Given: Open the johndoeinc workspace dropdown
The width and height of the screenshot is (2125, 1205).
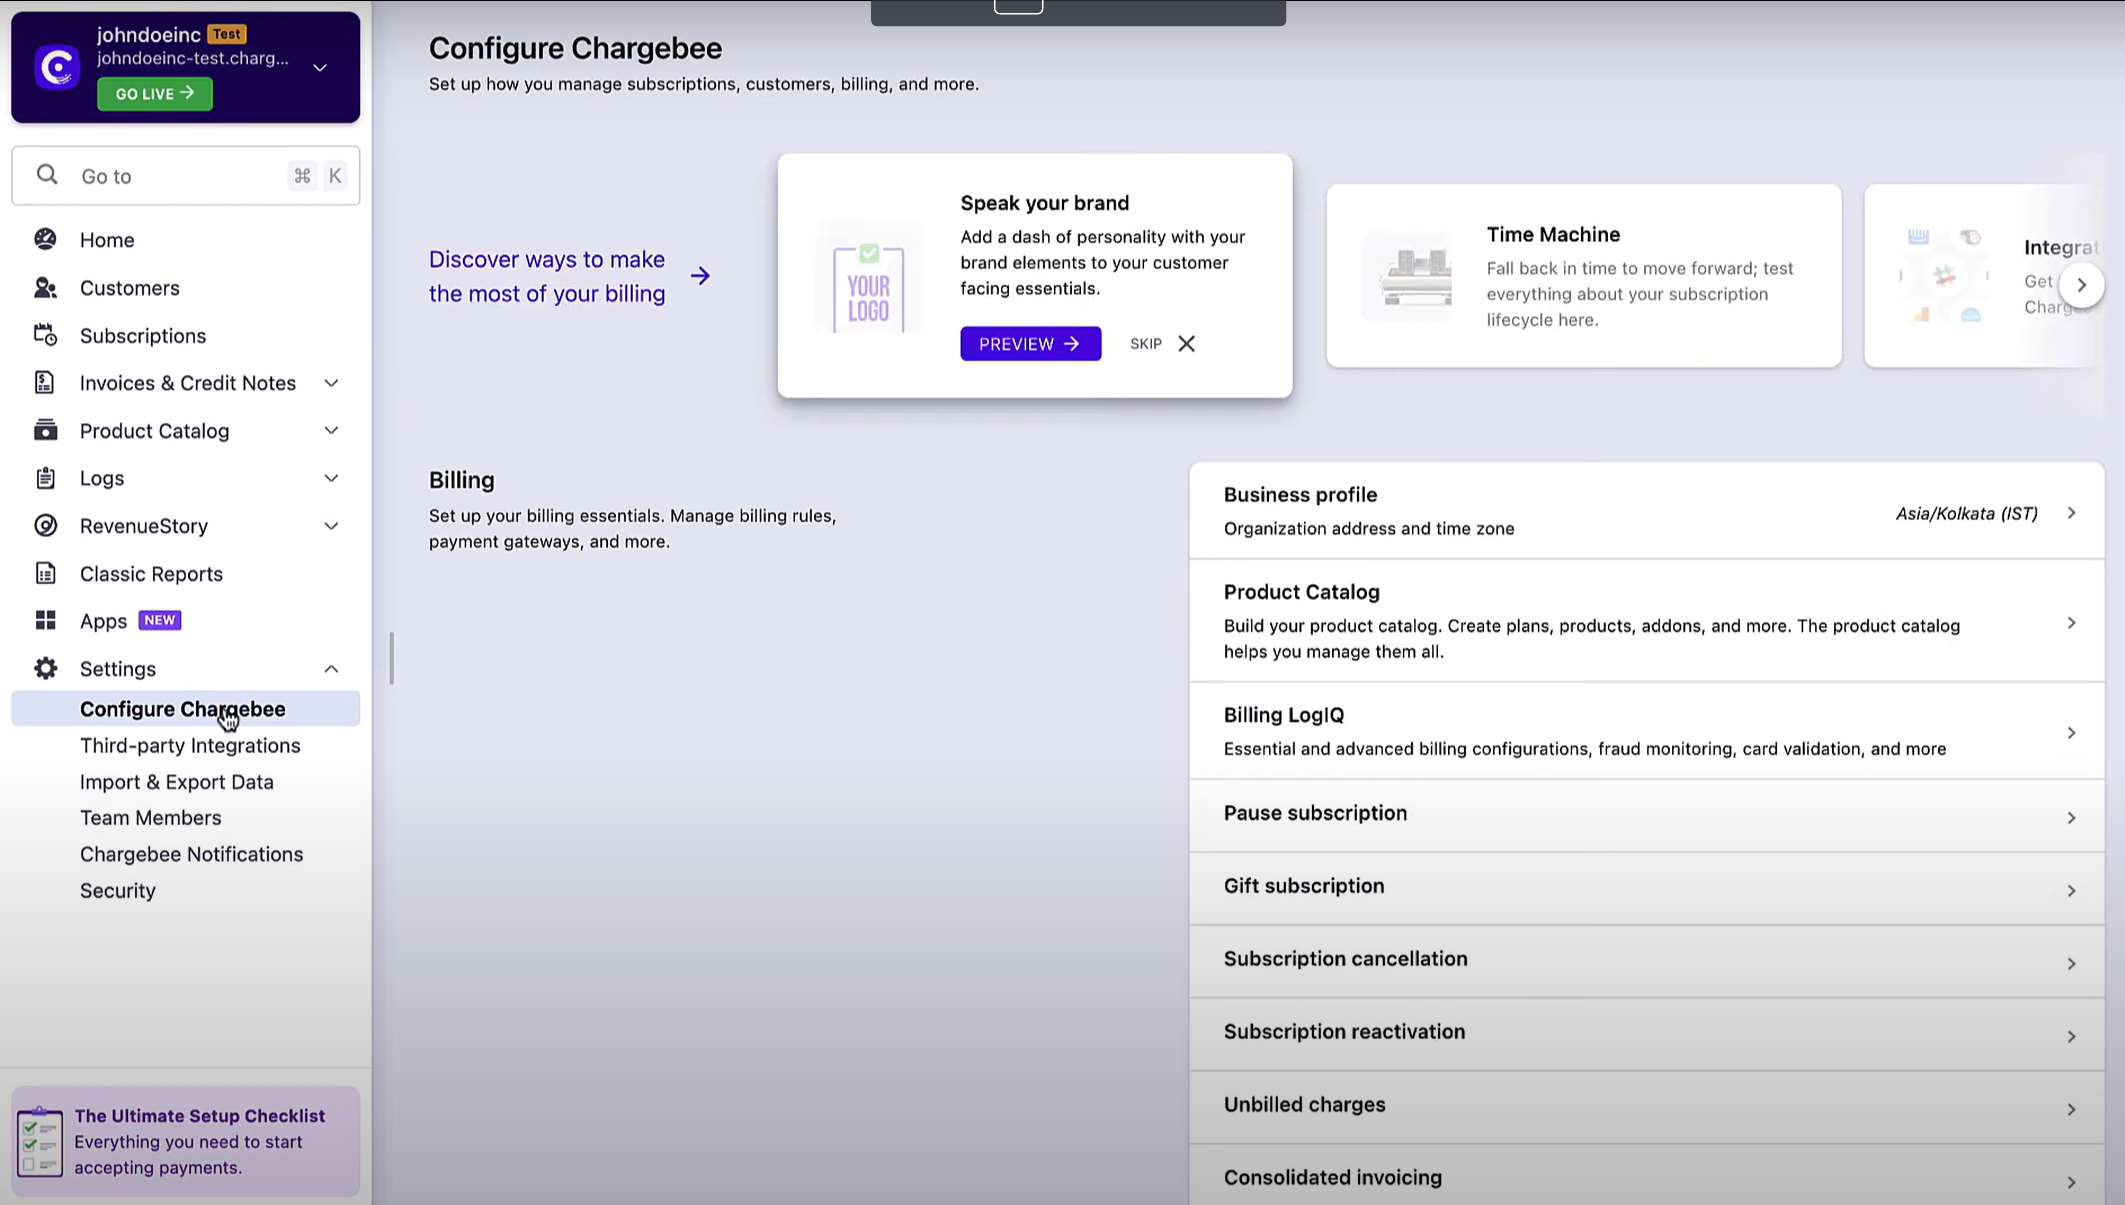Looking at the screenshot, I should (x=319, y=68).
